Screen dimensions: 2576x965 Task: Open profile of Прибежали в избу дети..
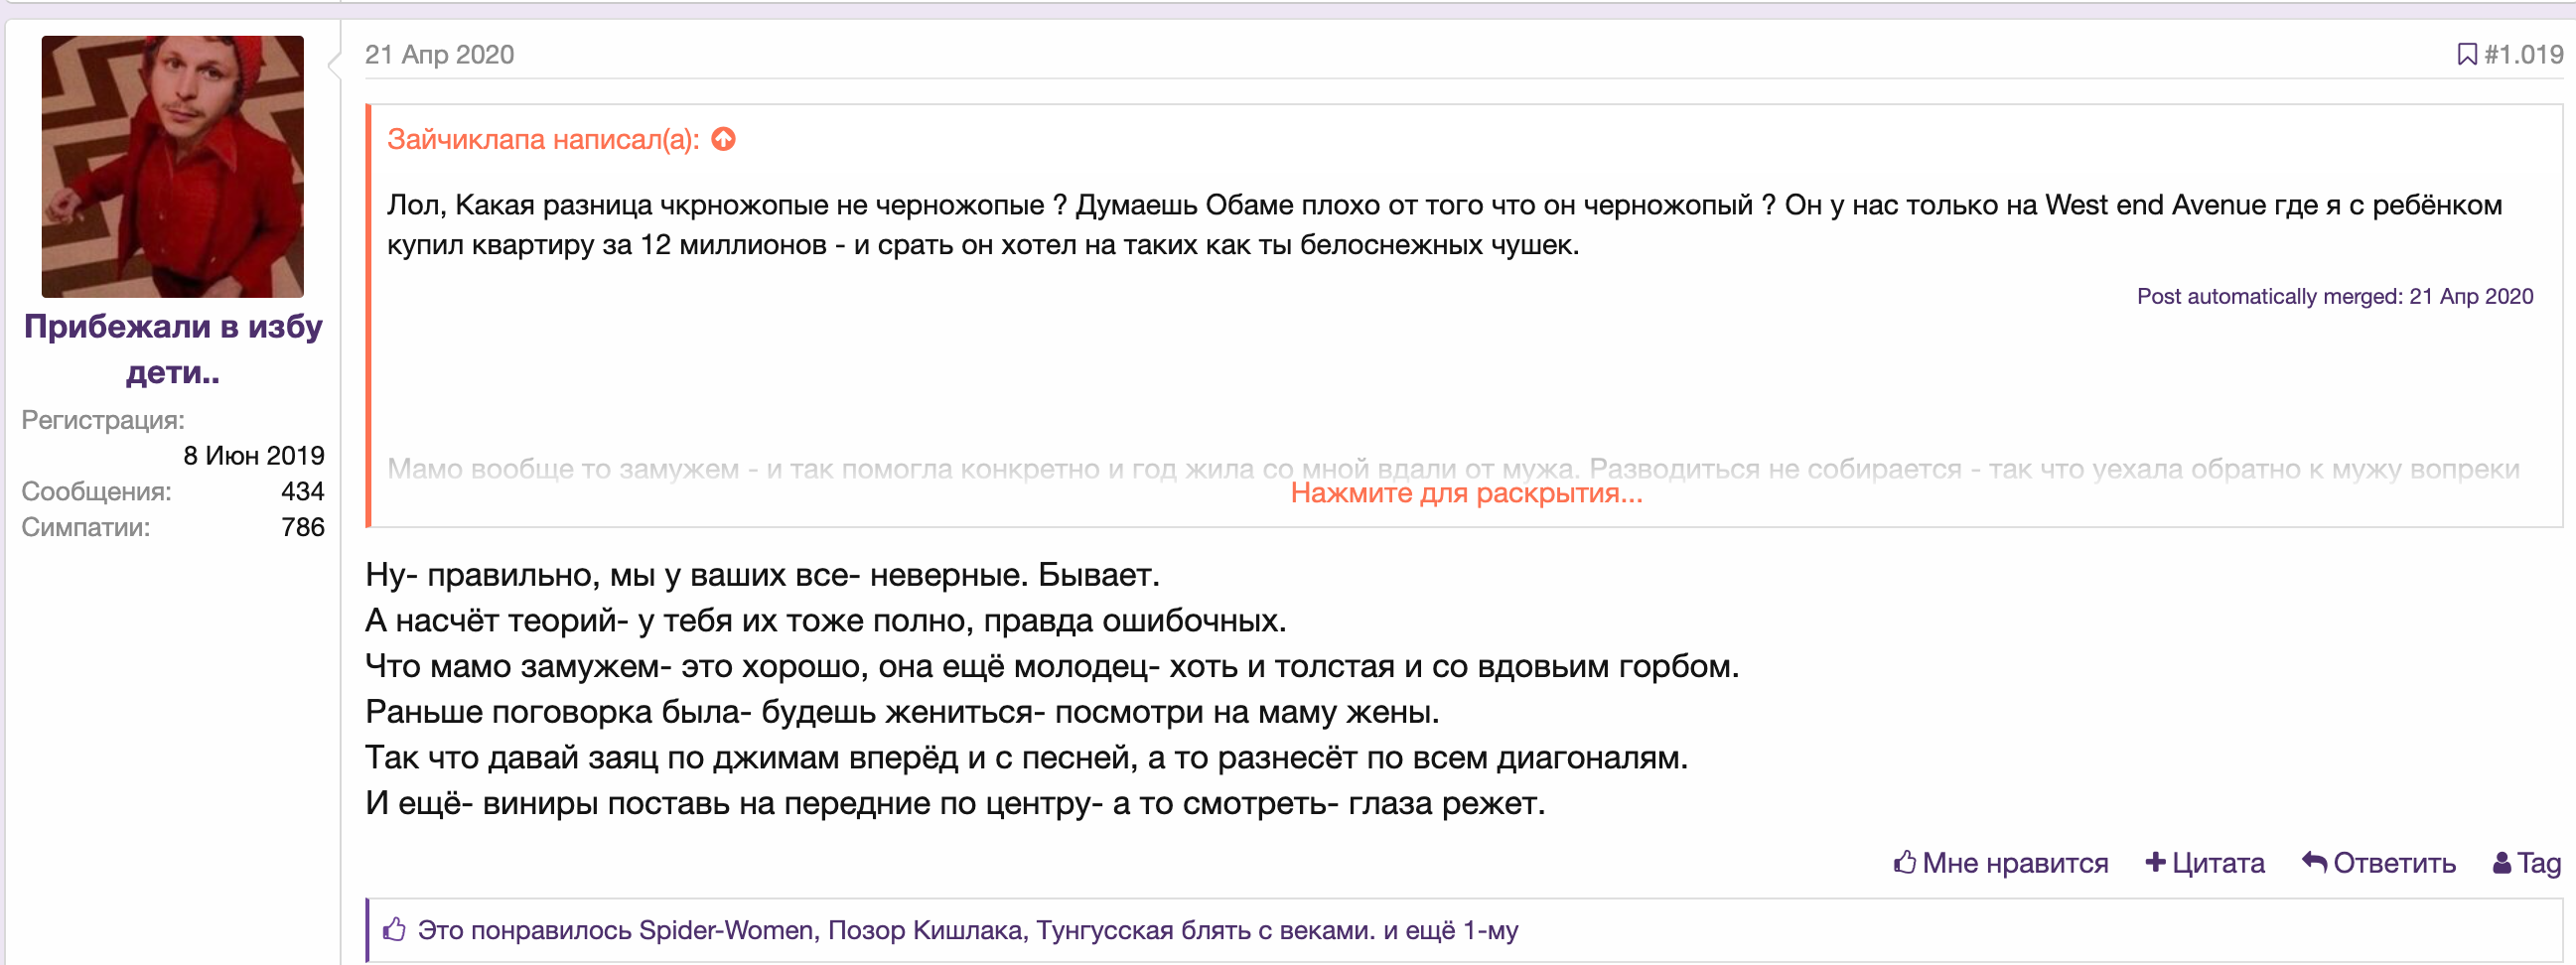(172, 348)
